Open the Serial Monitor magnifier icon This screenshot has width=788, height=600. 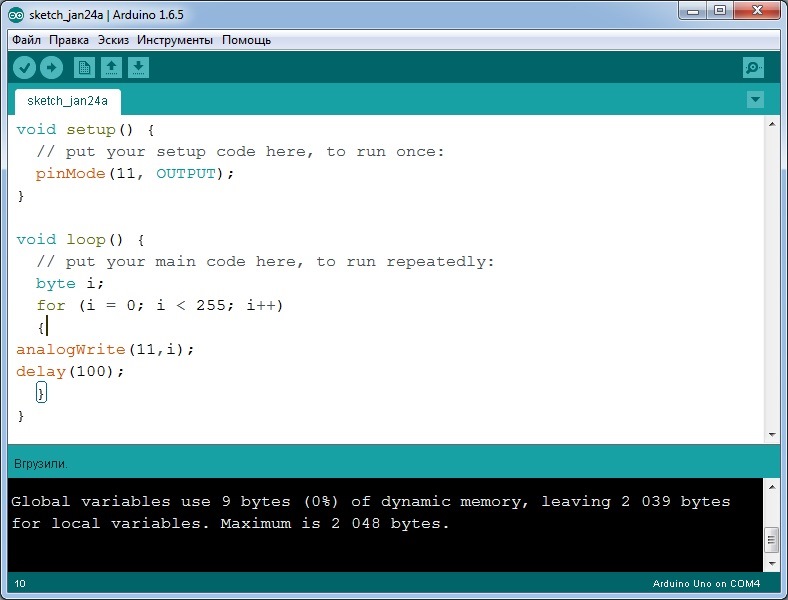pos(753,67)
